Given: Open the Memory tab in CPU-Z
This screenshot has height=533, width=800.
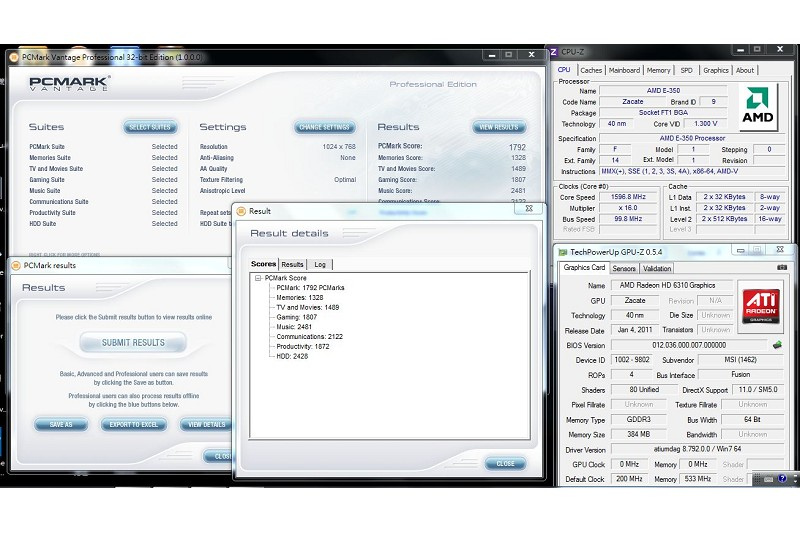Looking at the screenshot, I should click(x=659, y=70).
